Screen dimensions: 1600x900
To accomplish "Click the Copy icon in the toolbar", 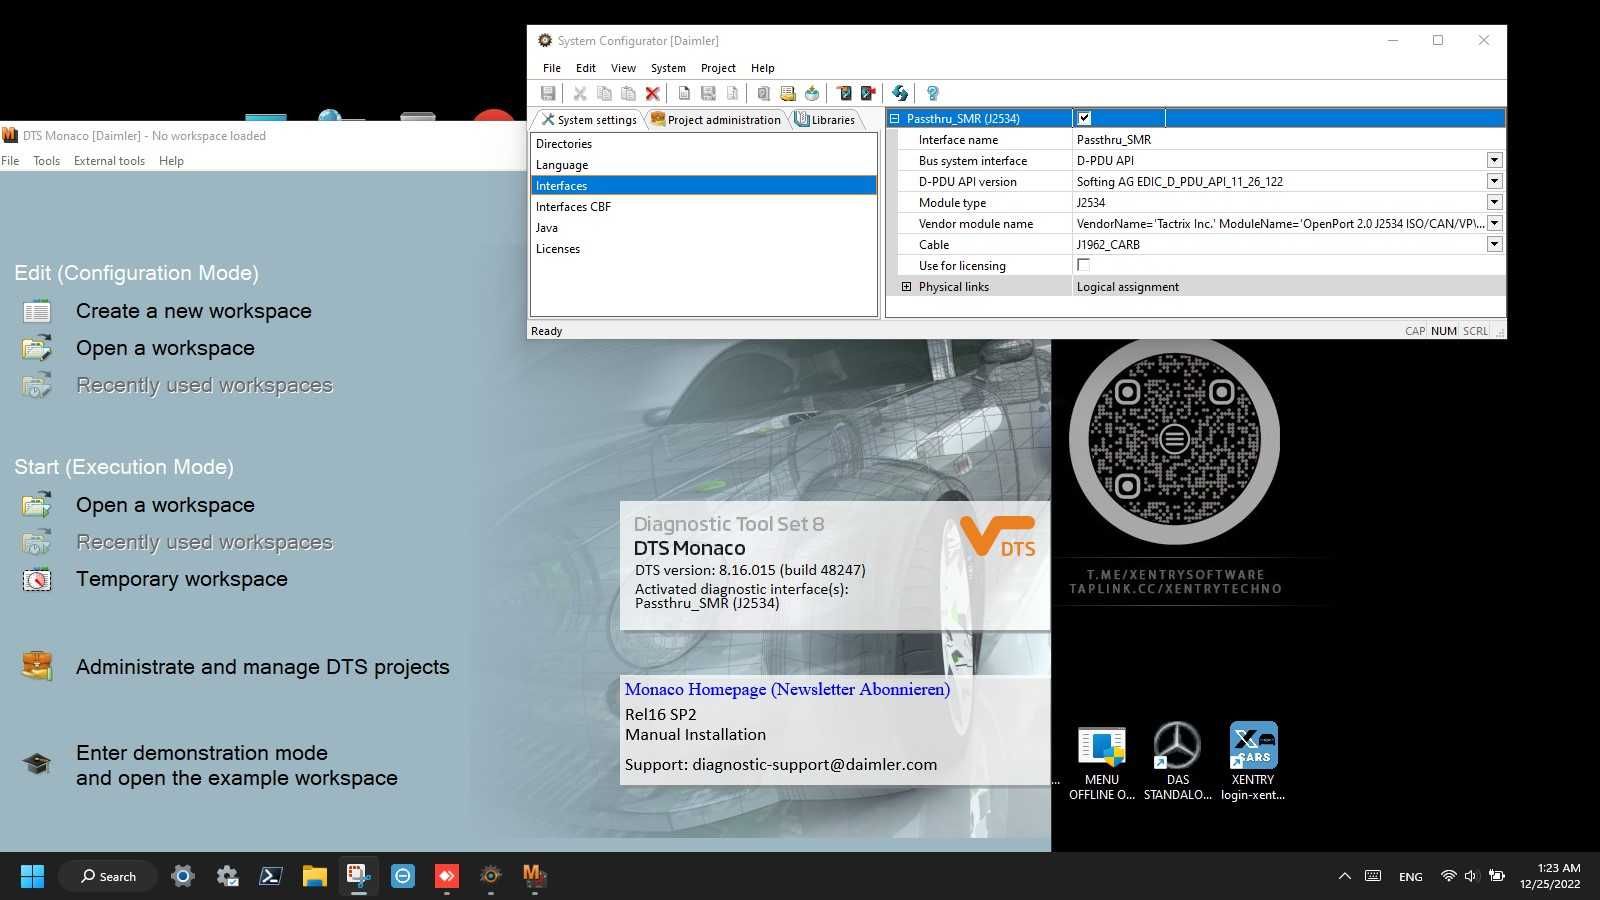I will click(x=604, y=93).
